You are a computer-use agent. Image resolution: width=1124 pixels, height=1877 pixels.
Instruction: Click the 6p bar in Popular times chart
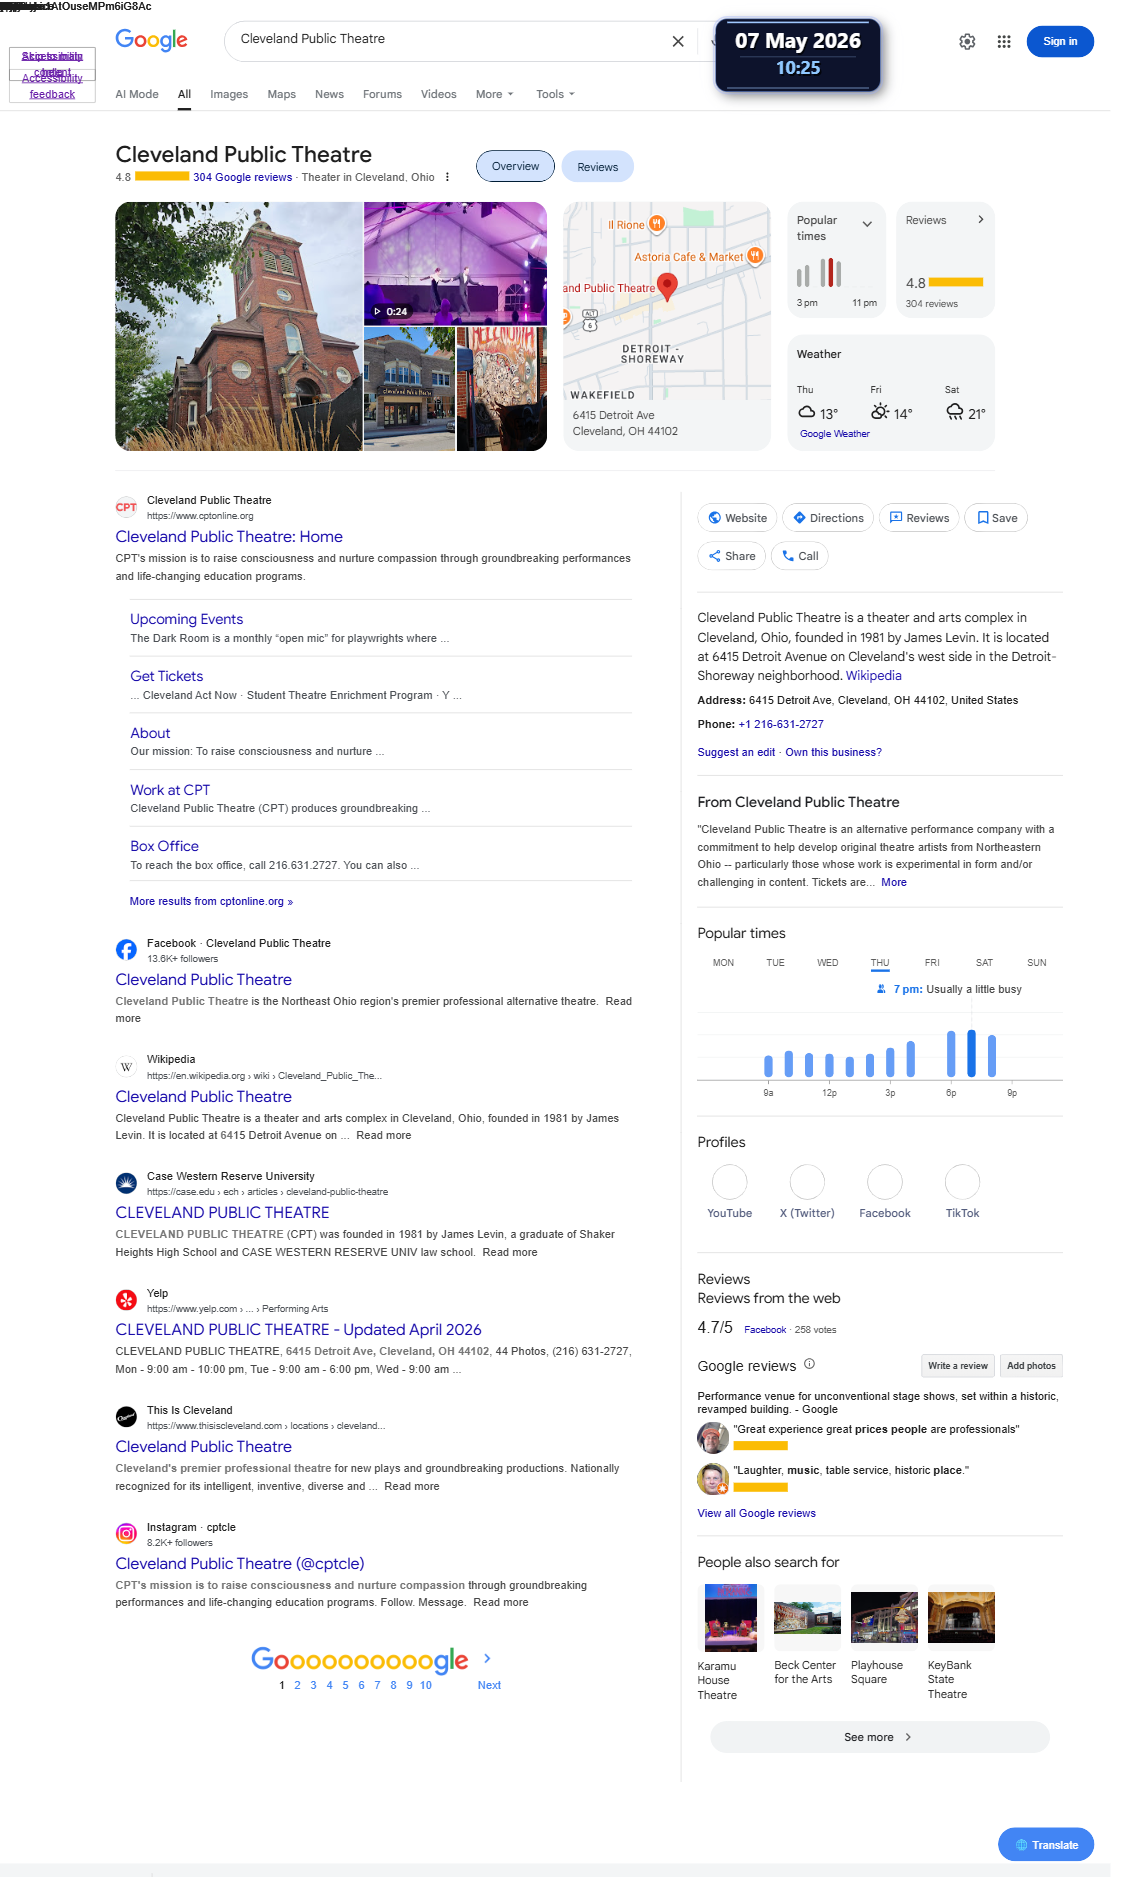coord(951,1053)
